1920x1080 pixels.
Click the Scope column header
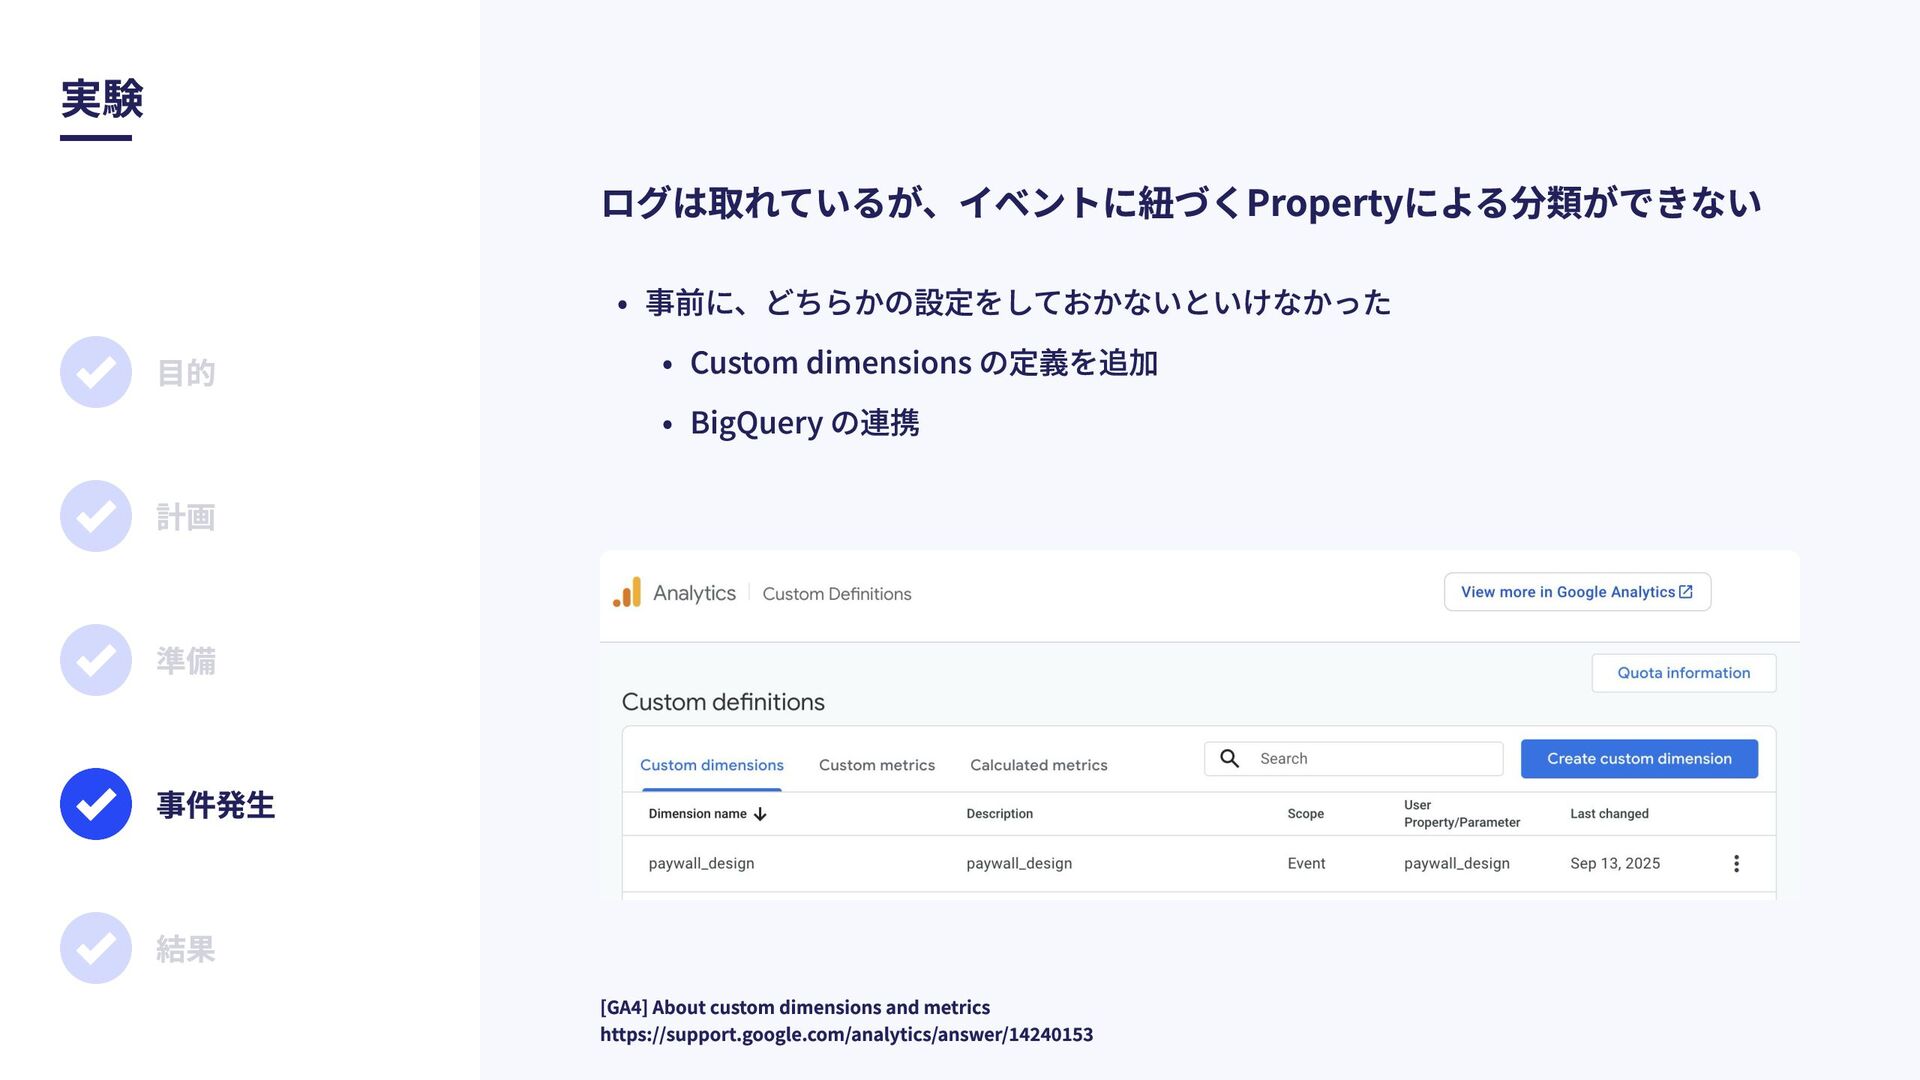pyautogui.click(x=1305, y=814)
